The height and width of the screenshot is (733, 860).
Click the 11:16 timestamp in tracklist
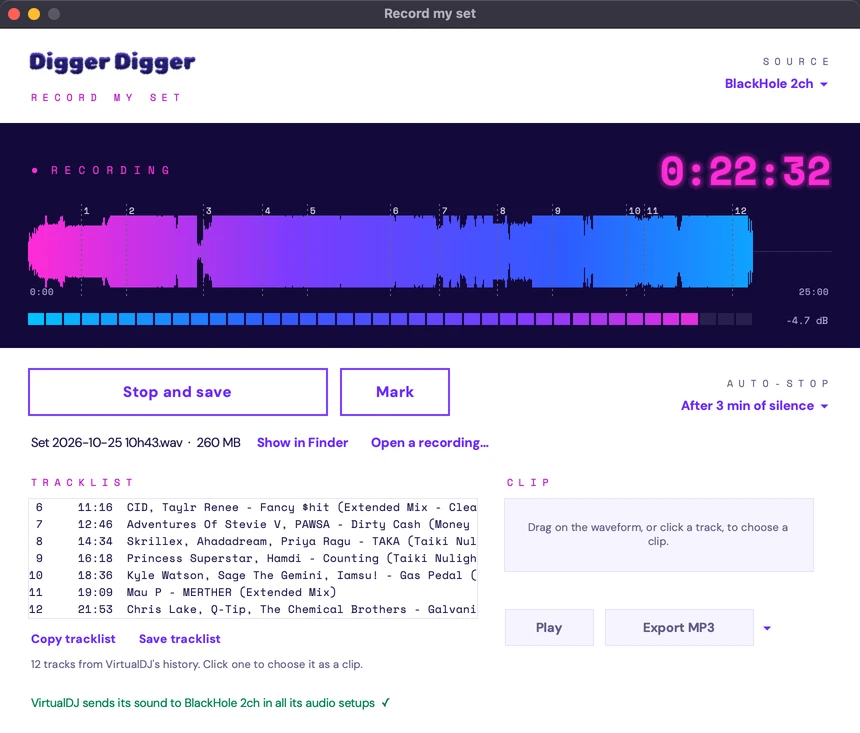pos(95,508)
